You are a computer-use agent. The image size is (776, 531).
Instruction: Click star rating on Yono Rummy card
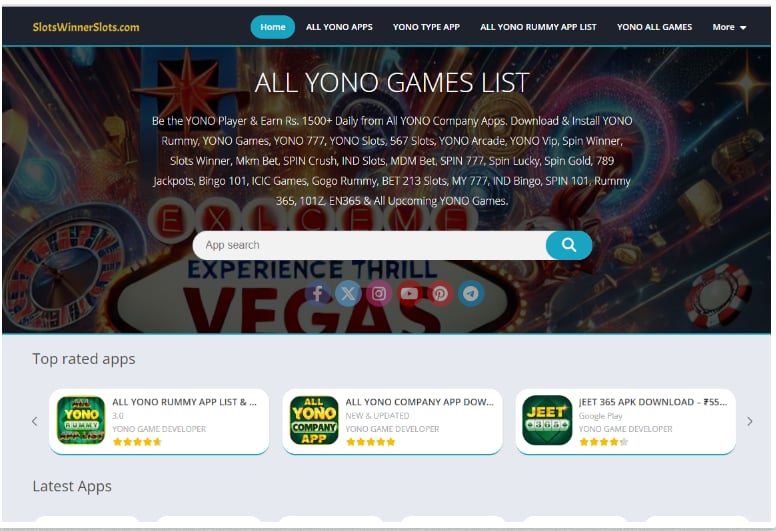(137, 442)
